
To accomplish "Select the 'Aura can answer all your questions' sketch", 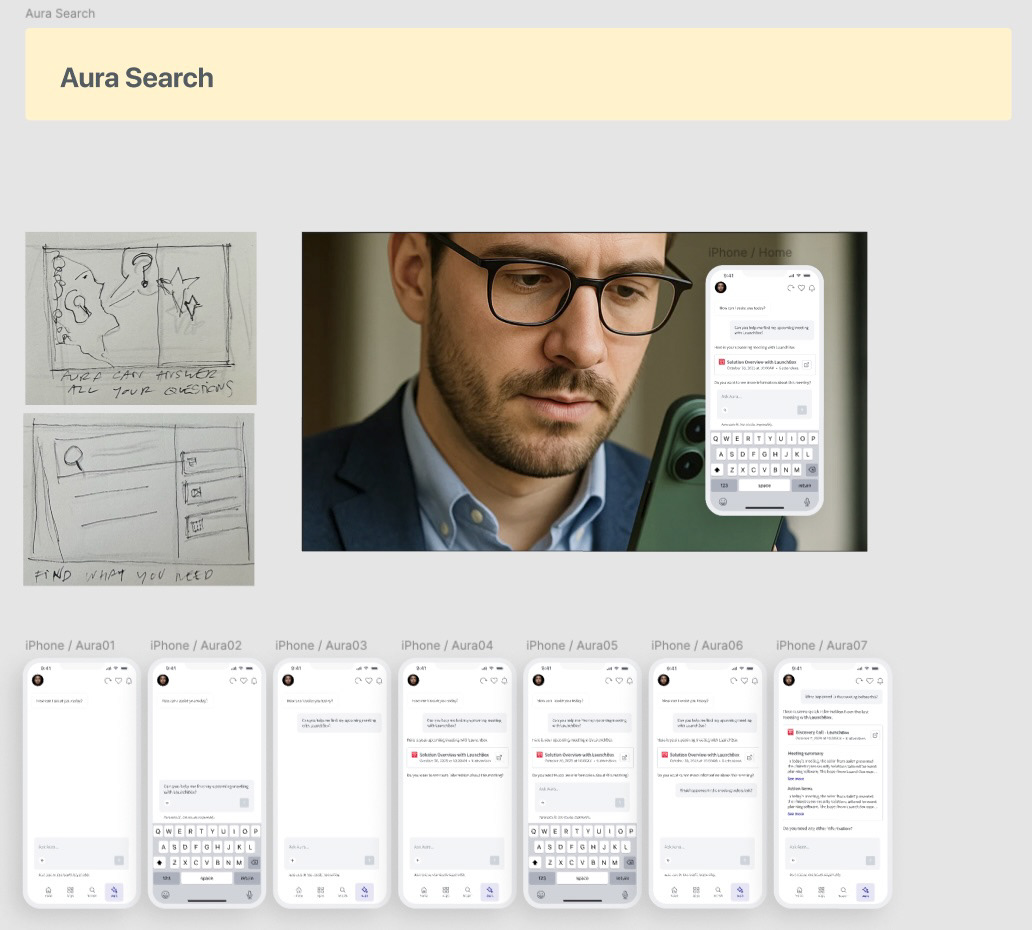I will (141, 319).
